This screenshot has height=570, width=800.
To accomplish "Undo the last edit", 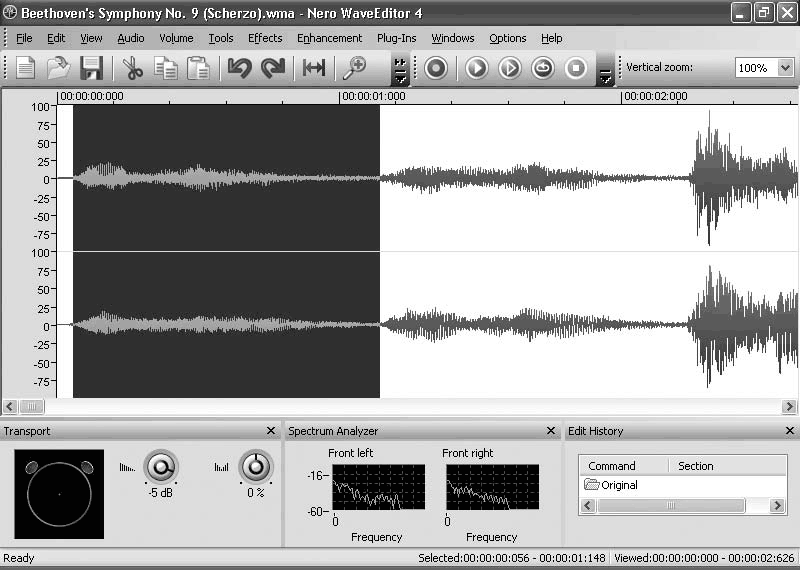I will point(239,68).
